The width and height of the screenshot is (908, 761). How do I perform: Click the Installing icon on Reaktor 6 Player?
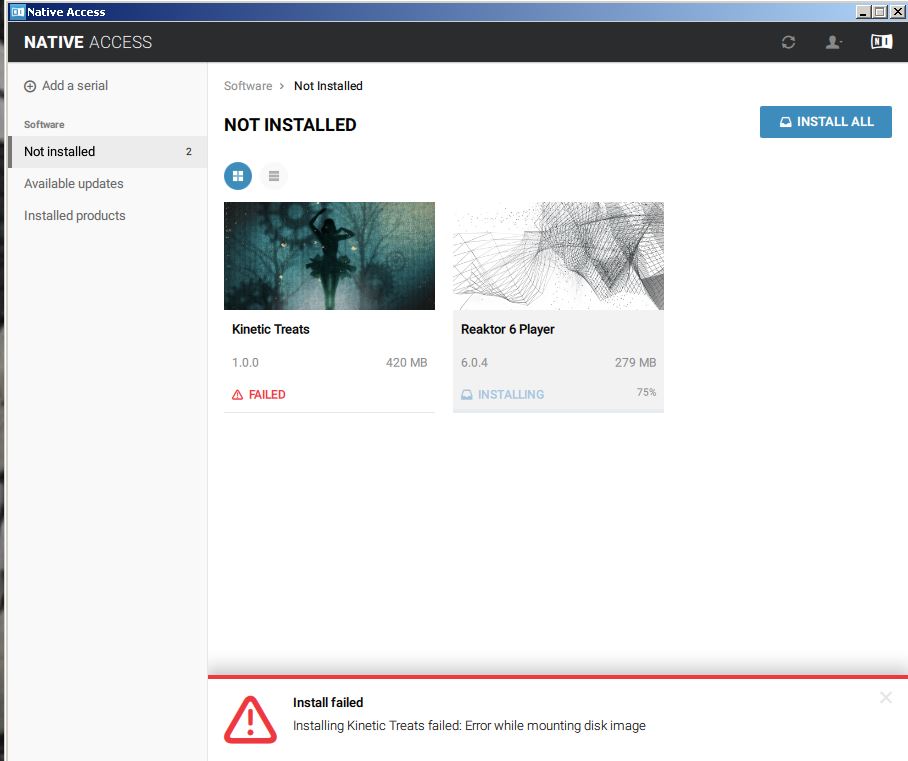(467, 395)
